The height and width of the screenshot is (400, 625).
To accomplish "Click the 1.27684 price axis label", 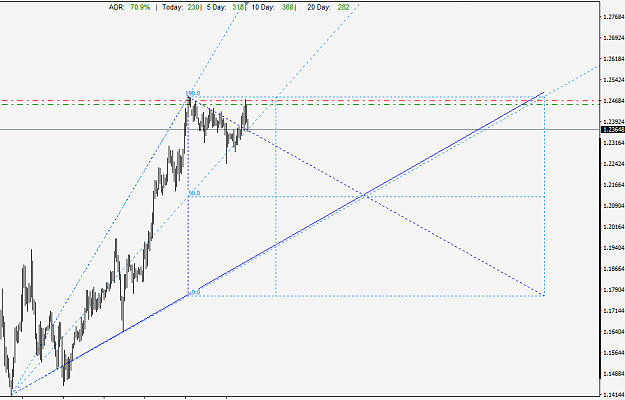I will [613, 17].
